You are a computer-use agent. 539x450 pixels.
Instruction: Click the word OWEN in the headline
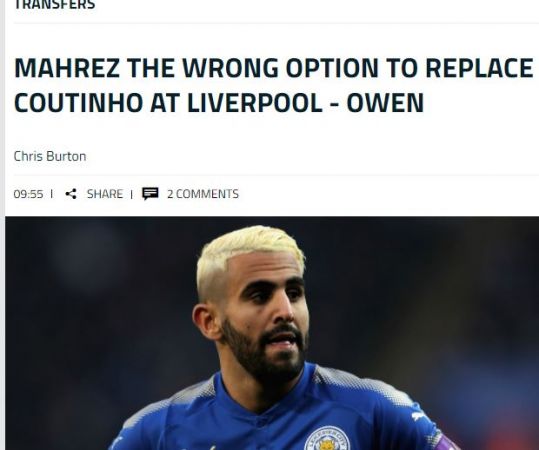(x=385, y=102)
